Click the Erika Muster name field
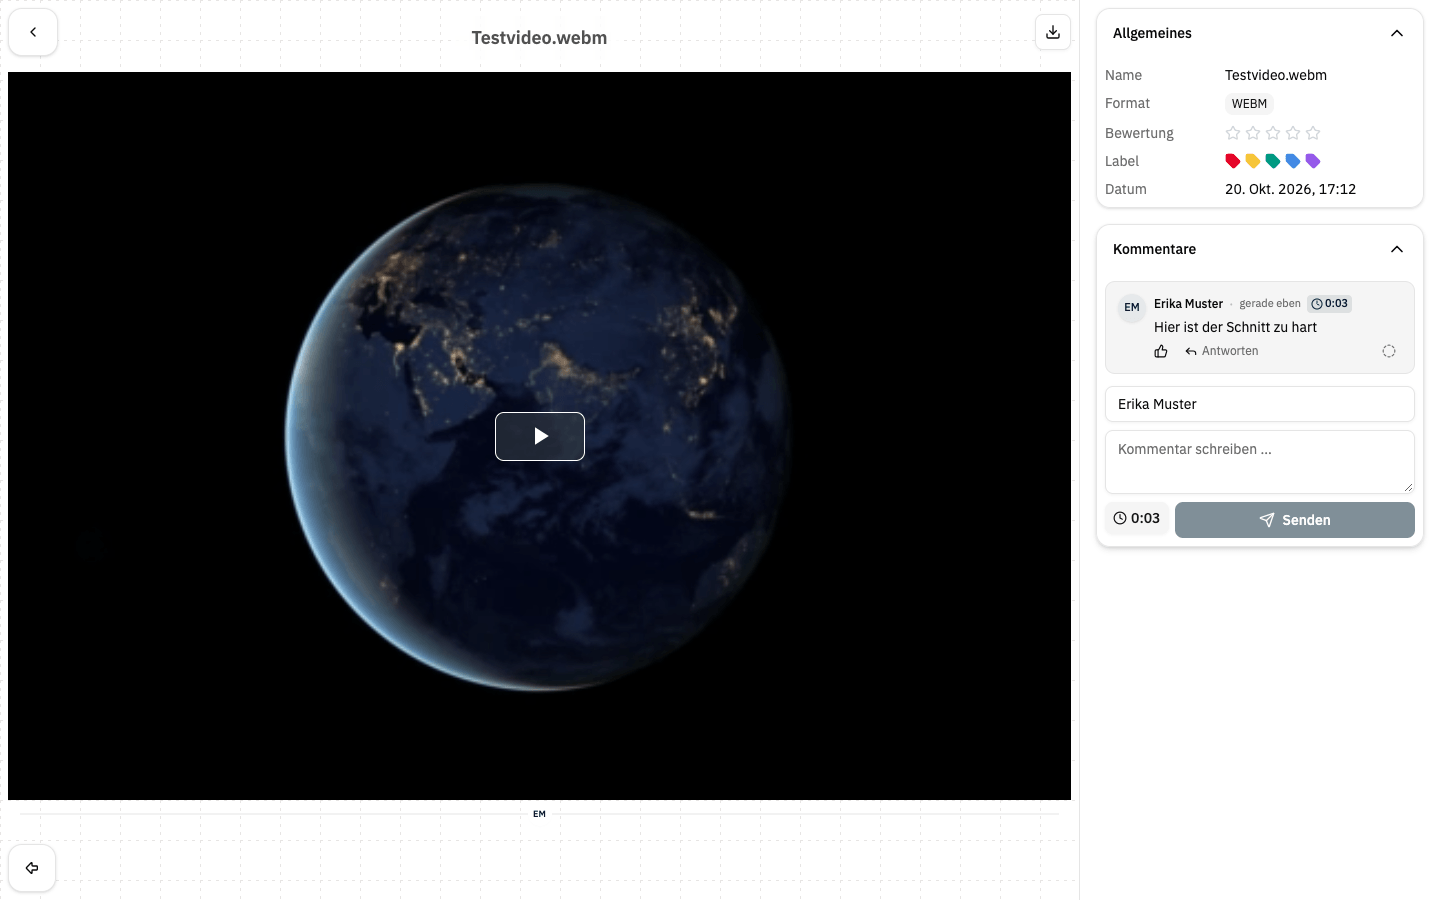The height and width of the screenshot is (900, 1440). (1260, 404)
